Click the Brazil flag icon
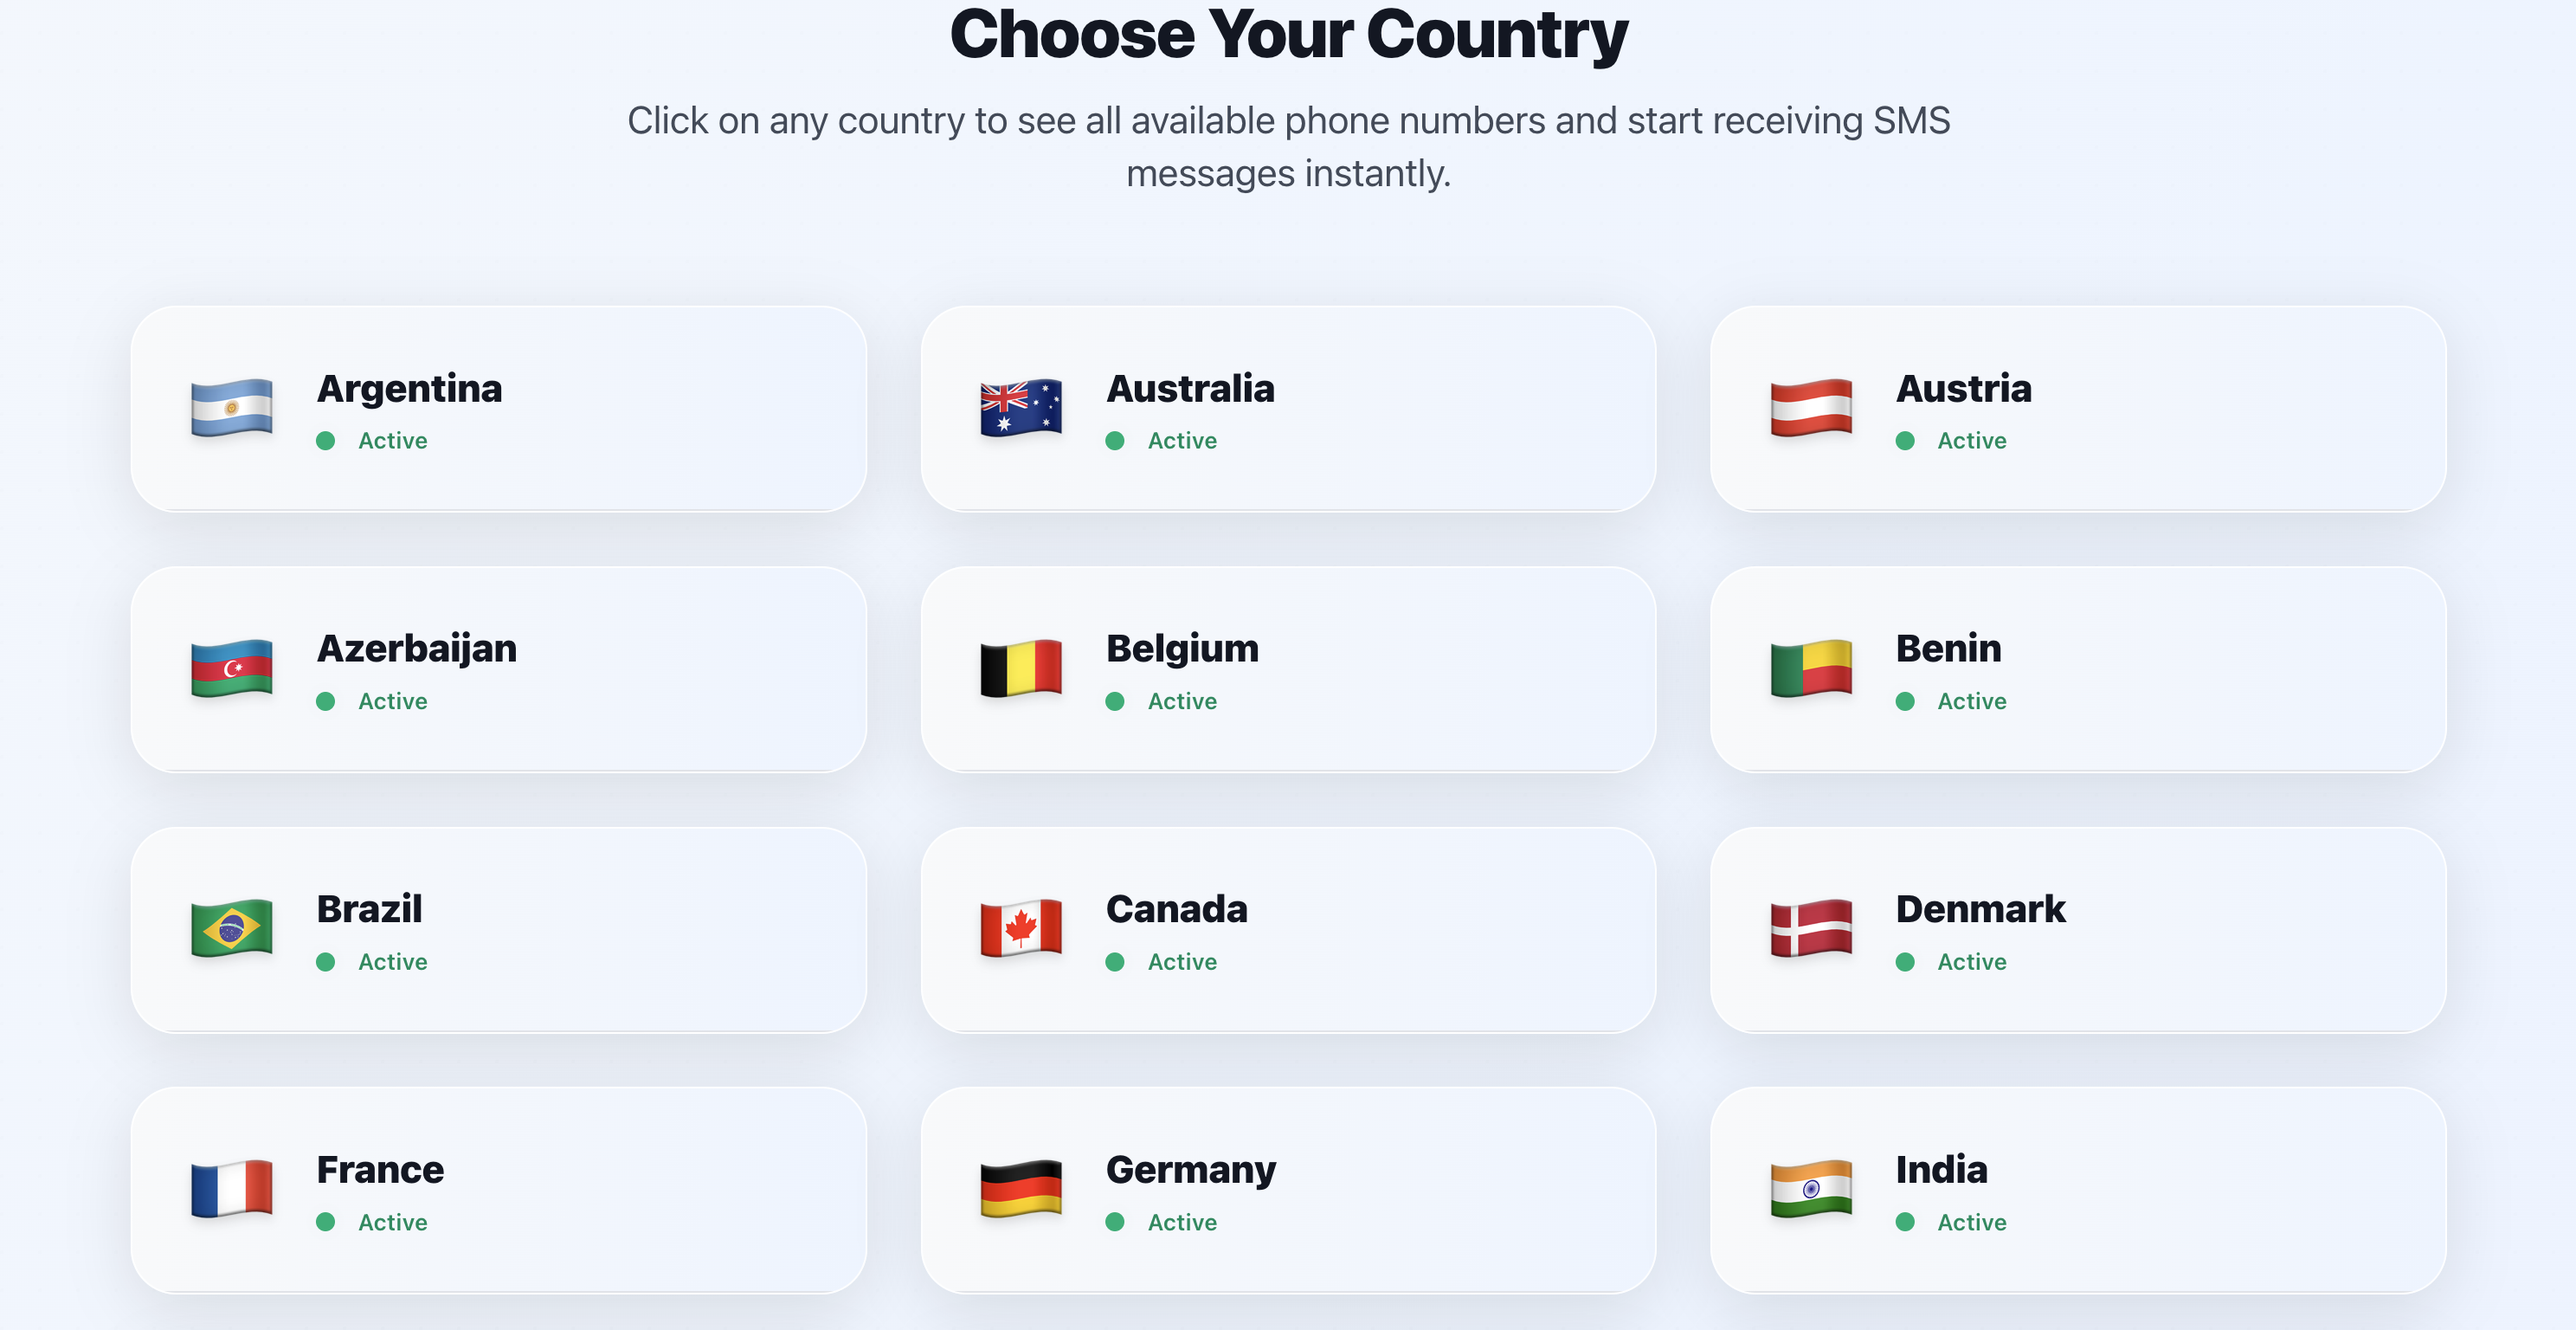 coord(231,928)
